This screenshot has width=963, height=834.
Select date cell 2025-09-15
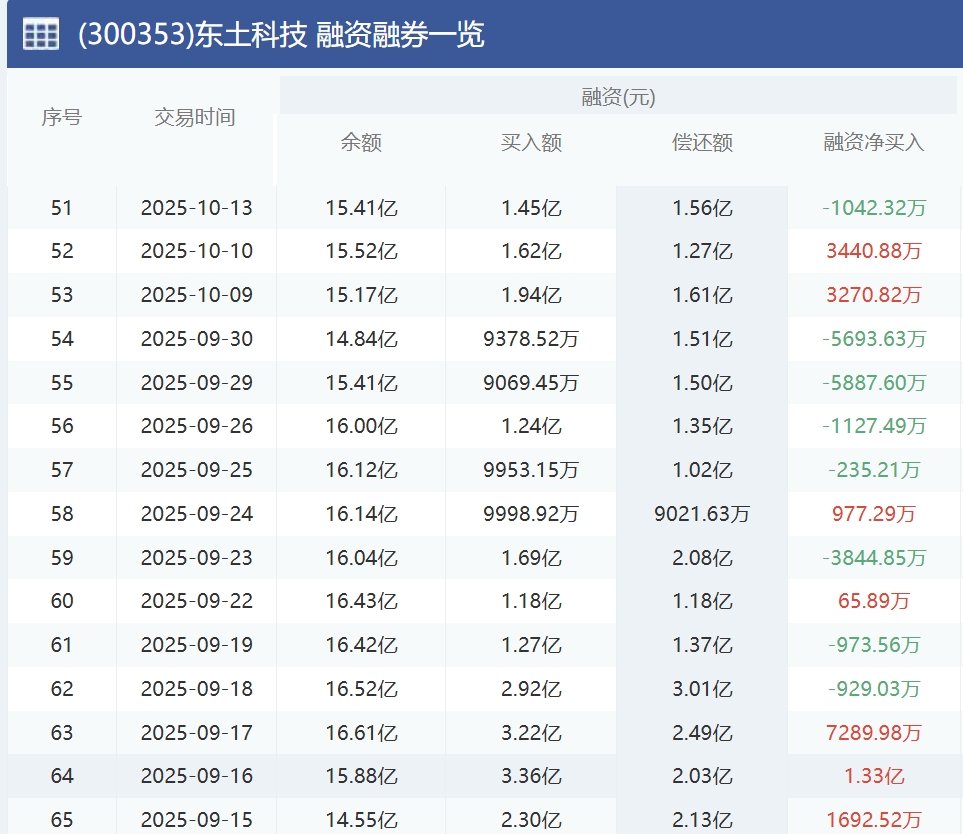[x=197, y=820]
